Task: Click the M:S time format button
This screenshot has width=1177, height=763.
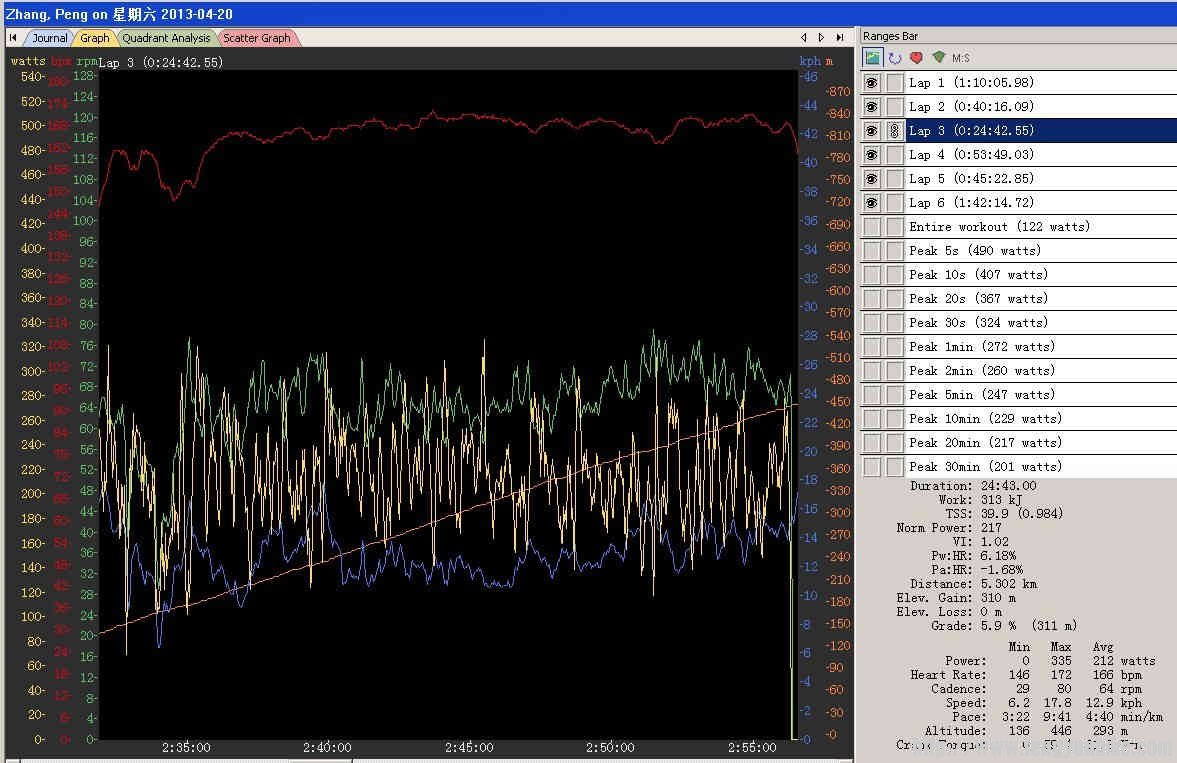Action: click(x=960, y=58)
